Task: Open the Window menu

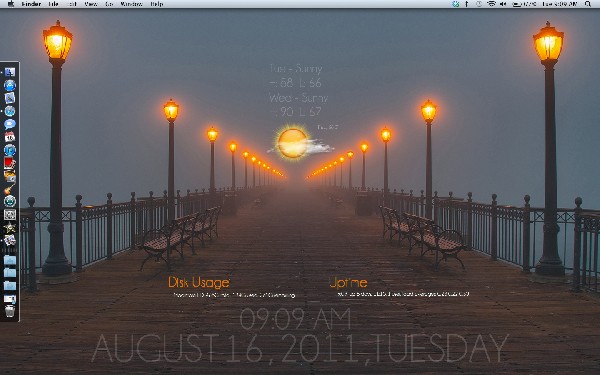Action: click(x=131, y=4)
